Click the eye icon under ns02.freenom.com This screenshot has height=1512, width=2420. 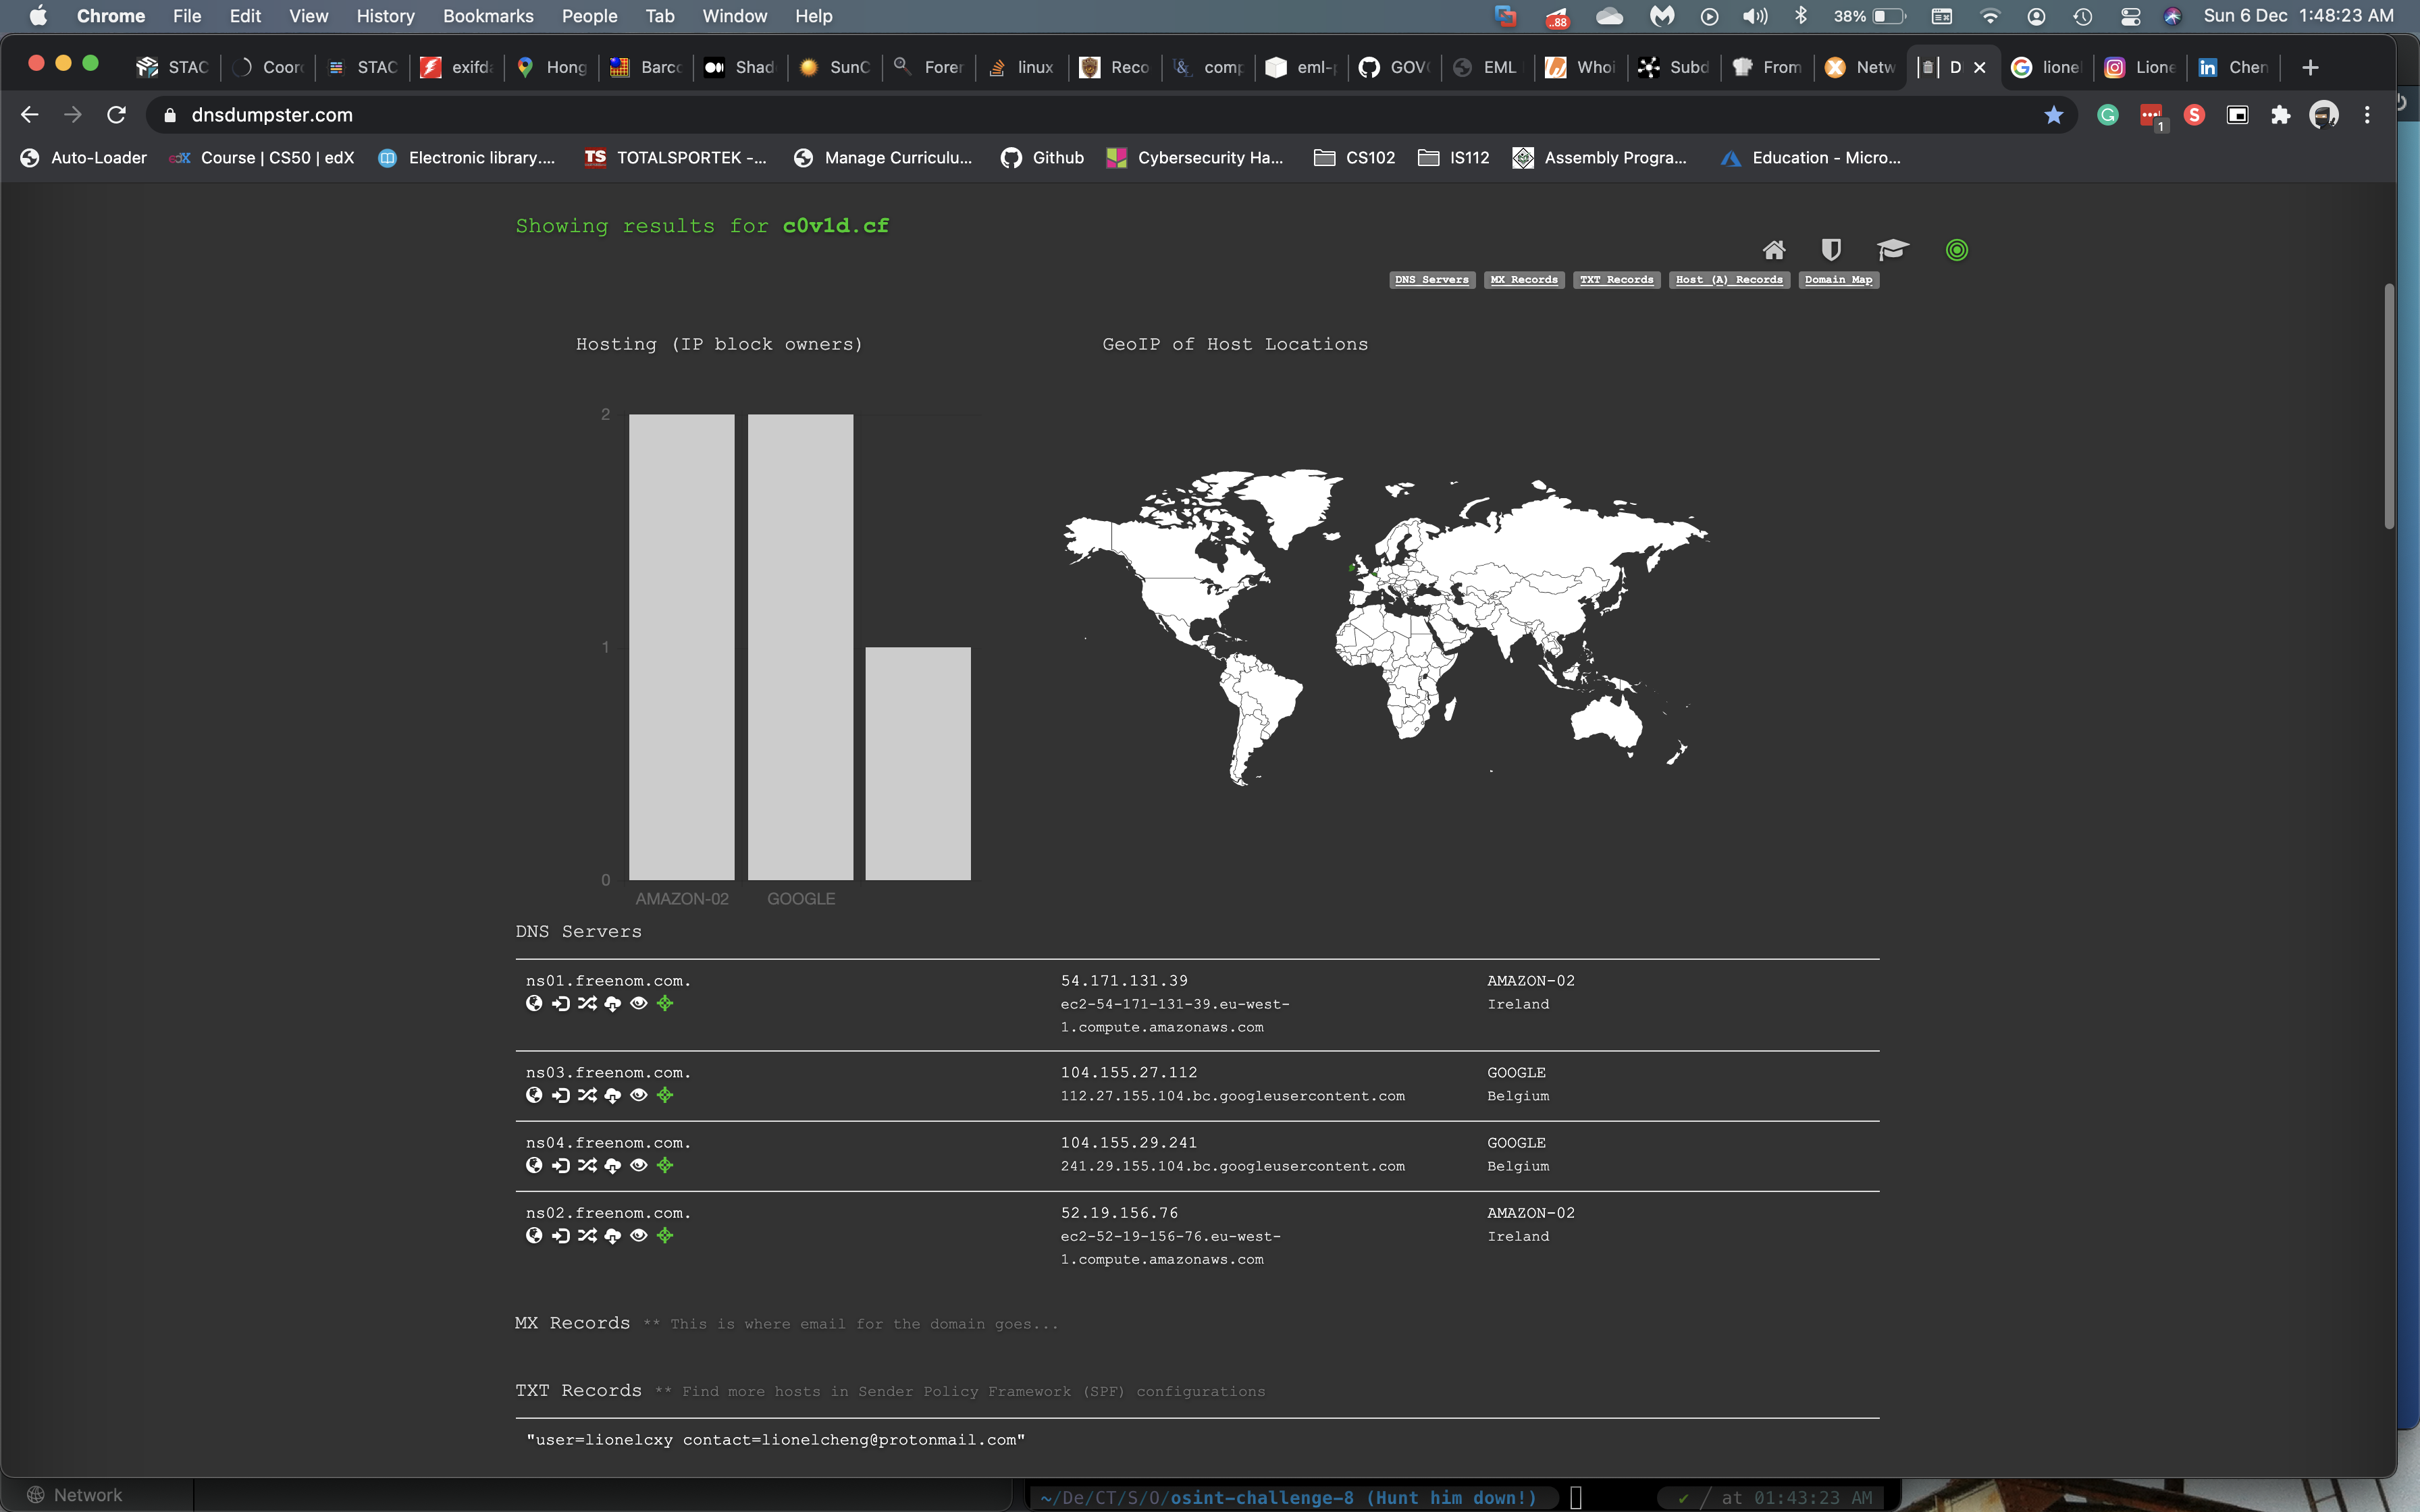[x=639, y=1235]
